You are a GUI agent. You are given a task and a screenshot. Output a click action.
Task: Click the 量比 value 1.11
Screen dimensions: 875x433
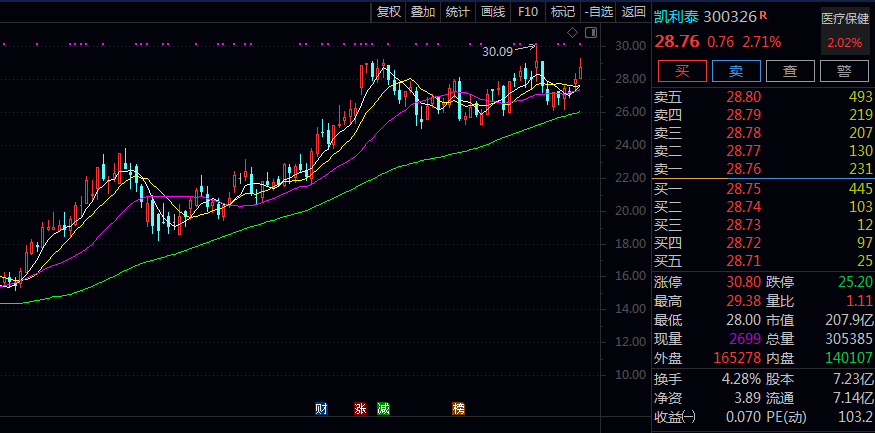coord(860,301)
